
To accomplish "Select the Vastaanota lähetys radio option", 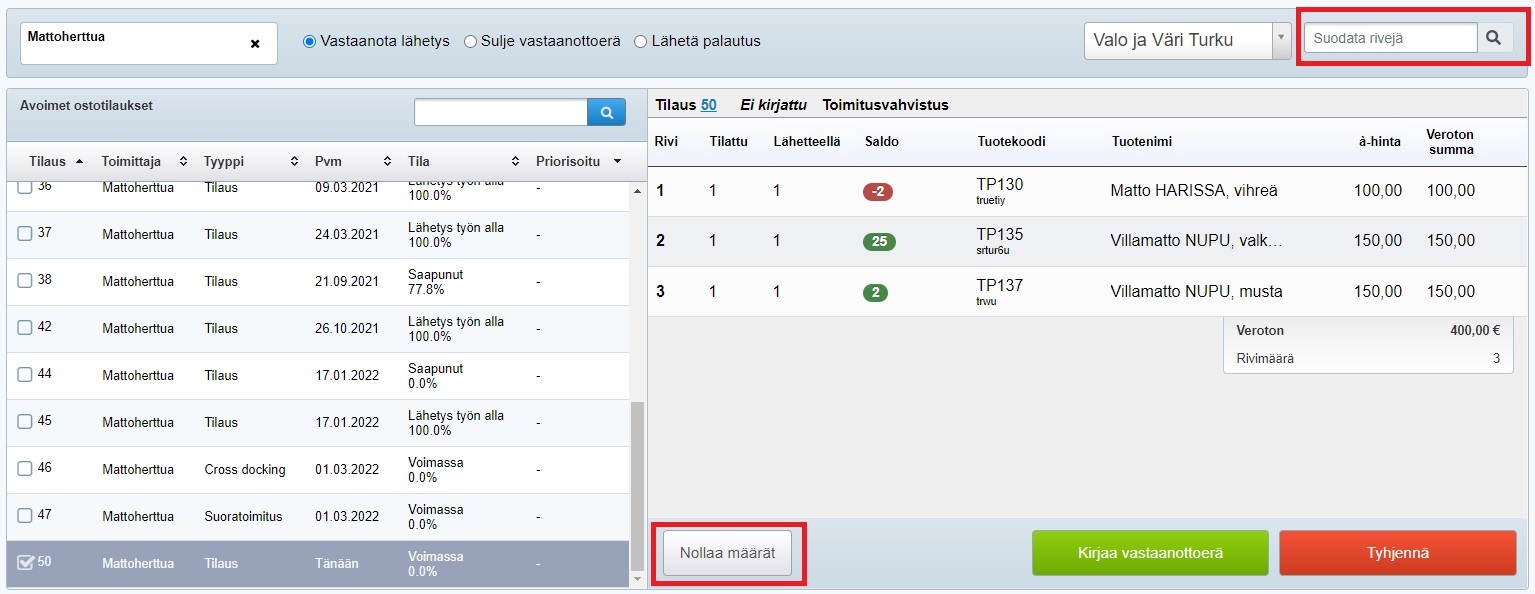I will click(x=309, y=42).
